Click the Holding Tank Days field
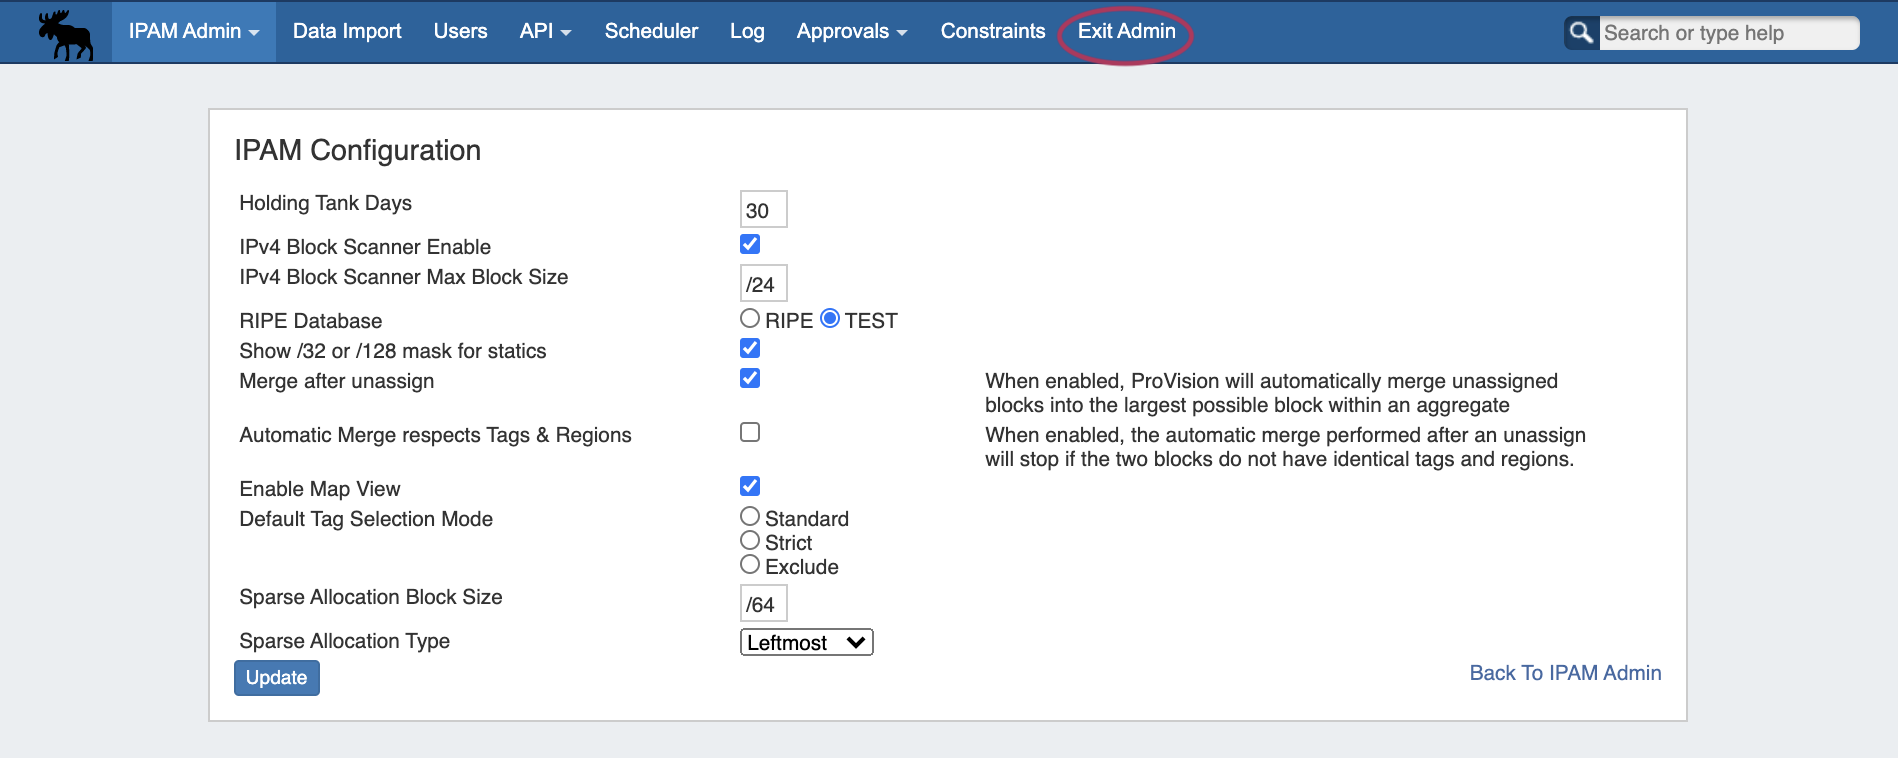Viewport: 1898px width, 758px height. [763, 210]
